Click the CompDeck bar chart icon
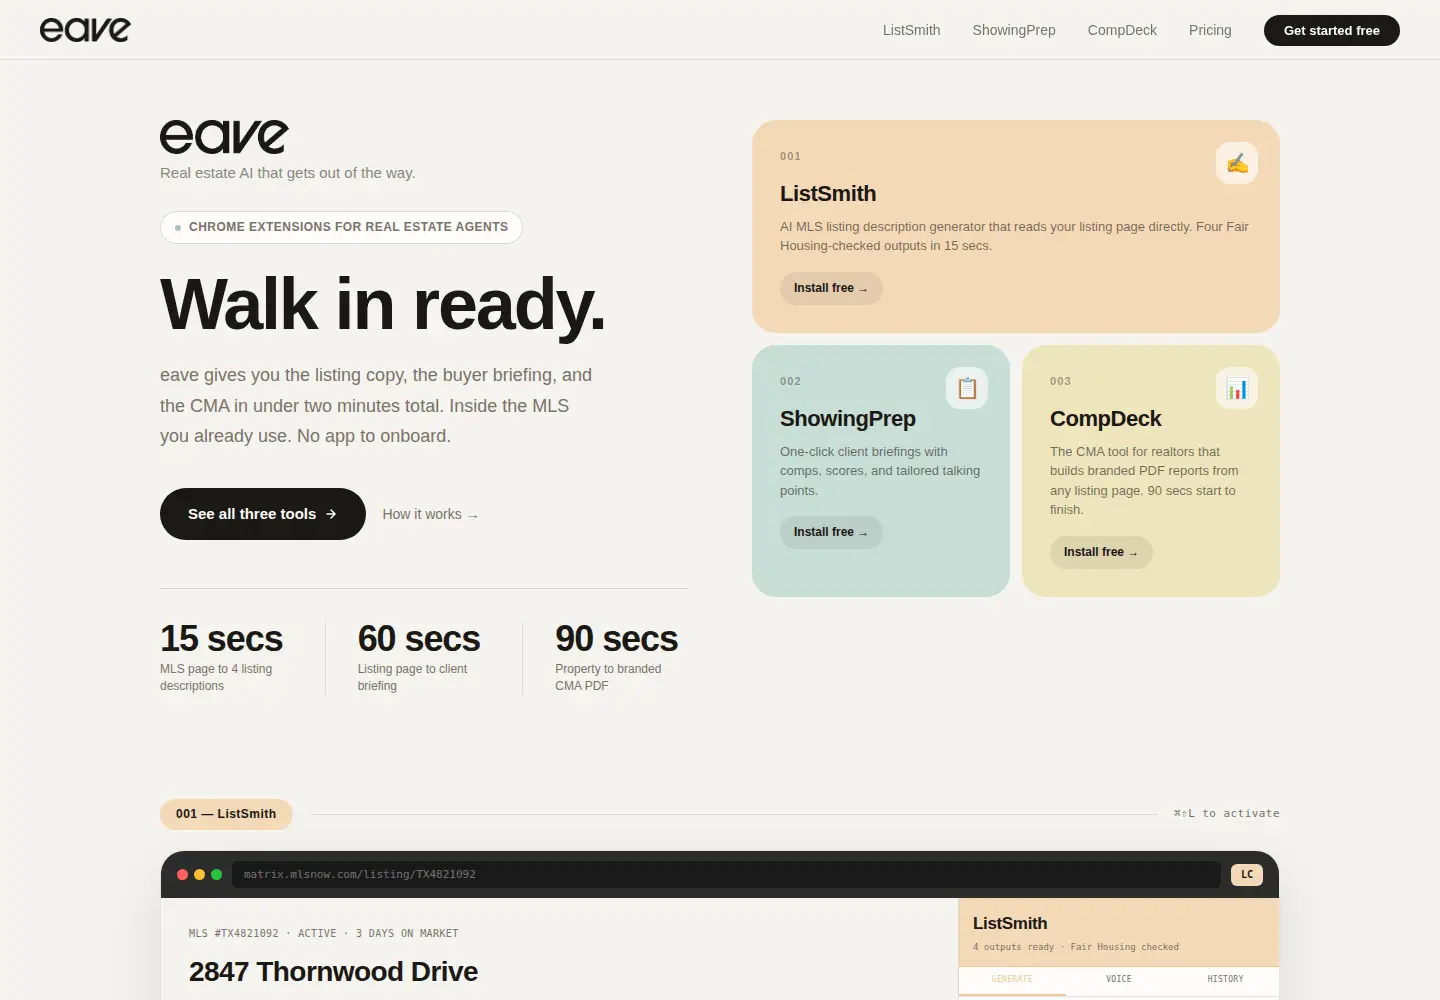This screenshot has height=1000, width=1440. pyautogui.click(x=1237, y=388)
